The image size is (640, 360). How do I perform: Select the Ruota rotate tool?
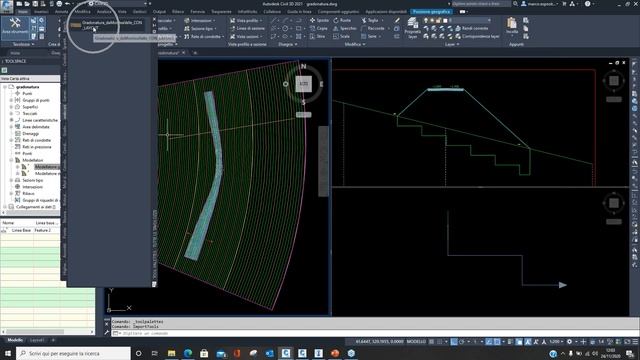tap(342, 20)
